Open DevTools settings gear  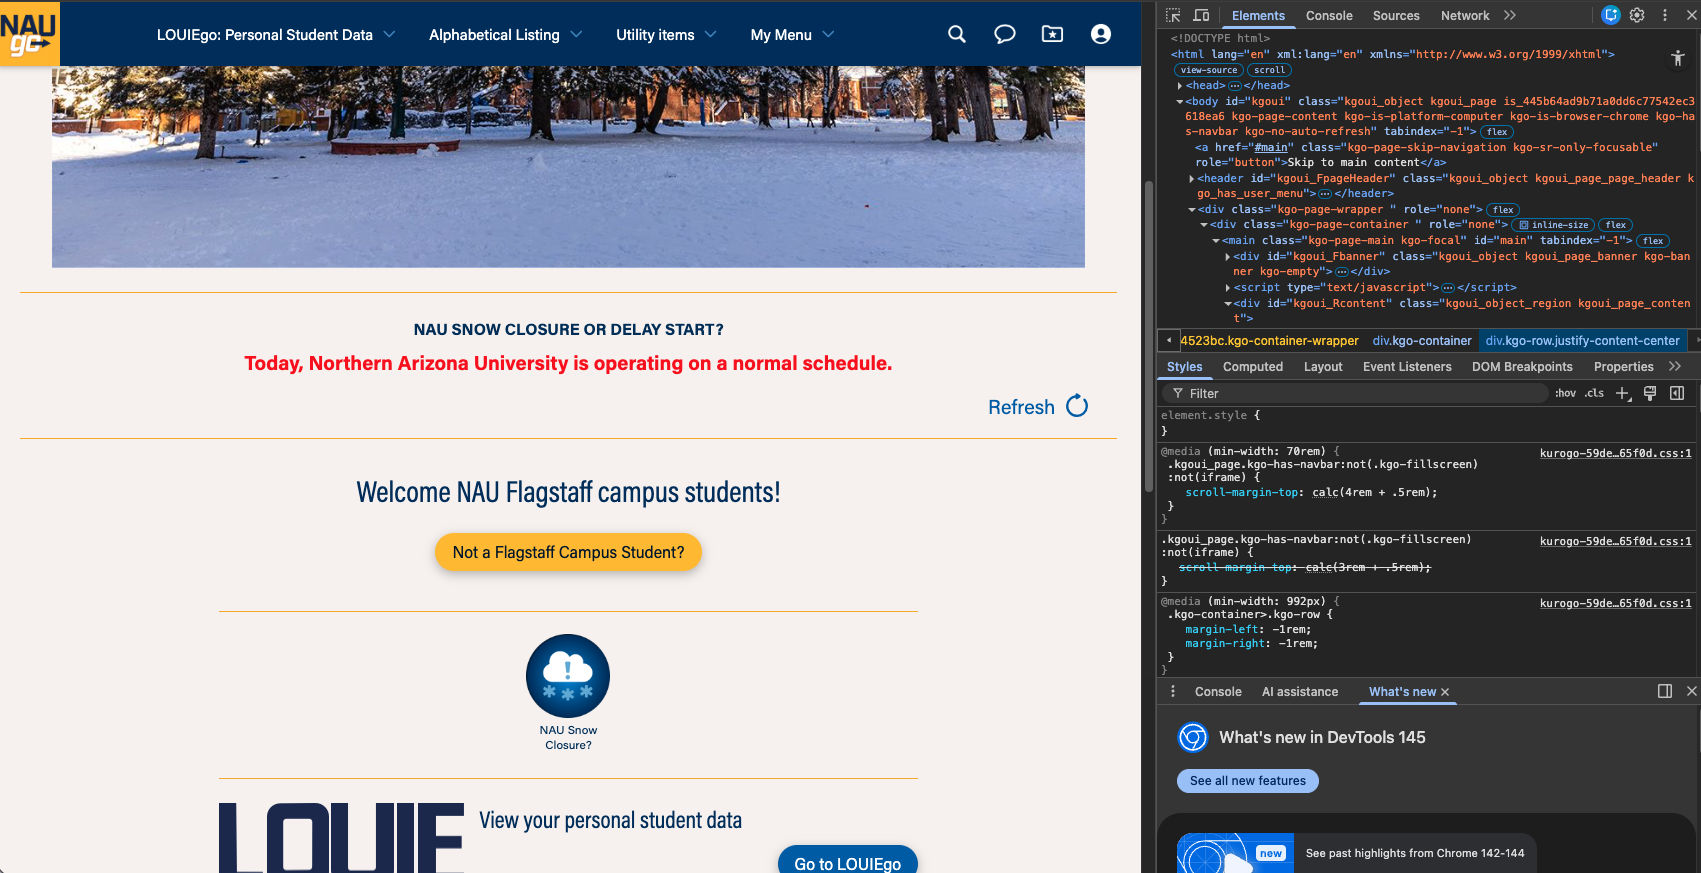click(1637, 15)
